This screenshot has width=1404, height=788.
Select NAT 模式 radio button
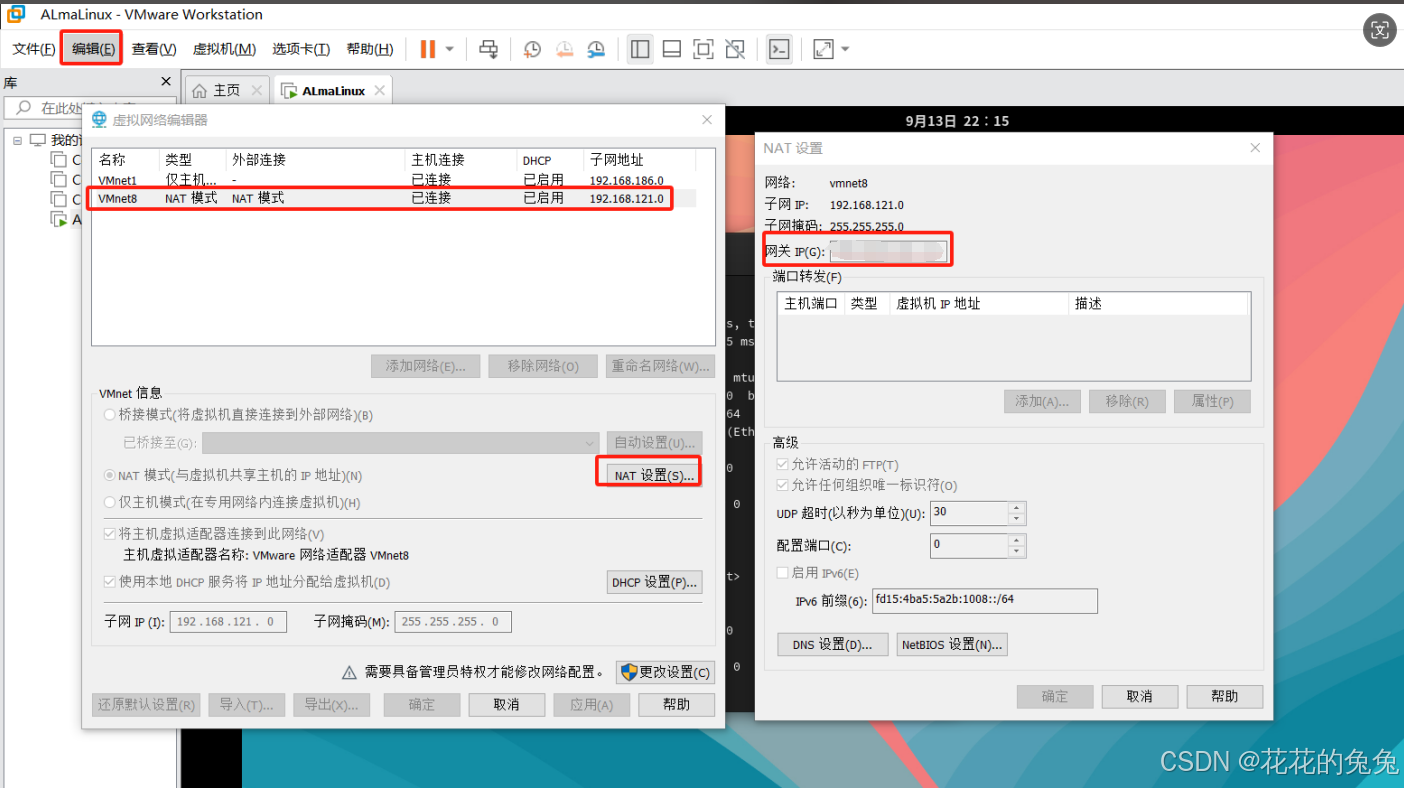(110, 476)
